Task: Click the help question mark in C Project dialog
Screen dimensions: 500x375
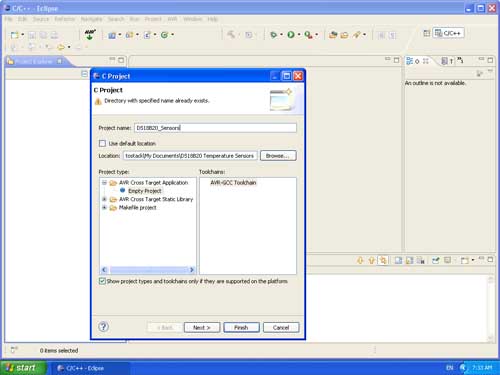Action: pyautogui.click(x=103, y=327)
